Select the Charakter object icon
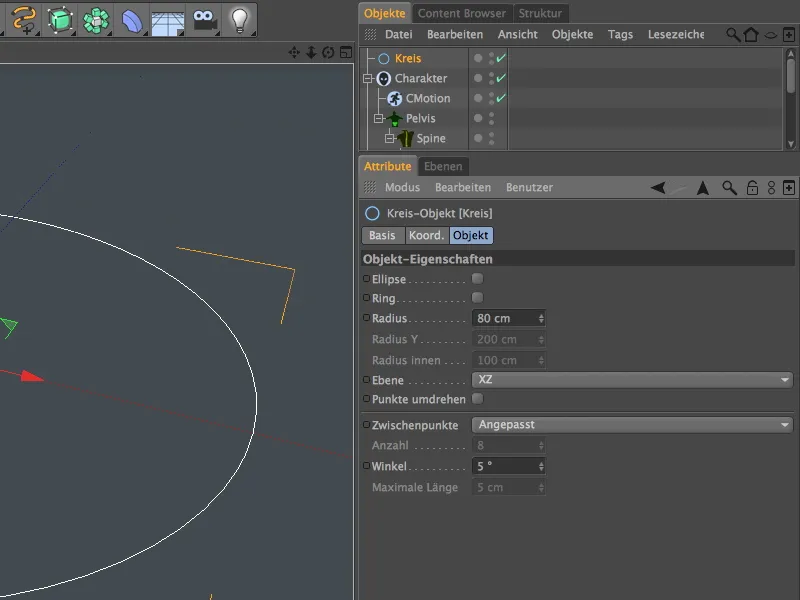This screenshot has width=800, height=600. pos(384,79)
